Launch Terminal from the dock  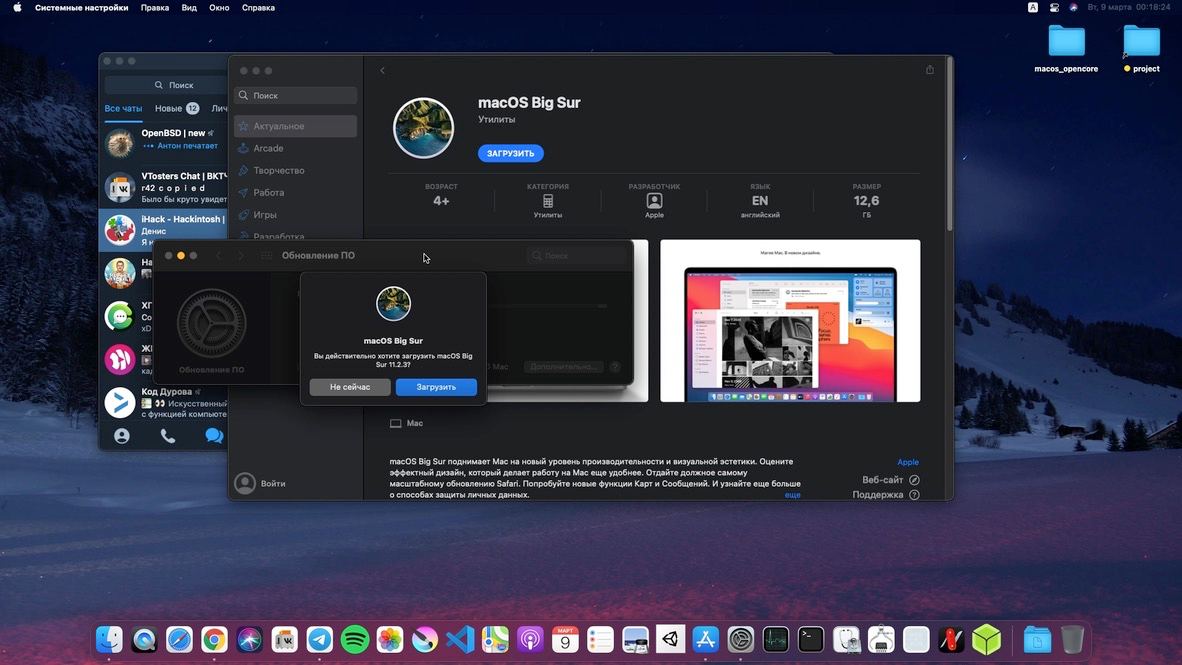pyautogui.click(x=810, y=640)
